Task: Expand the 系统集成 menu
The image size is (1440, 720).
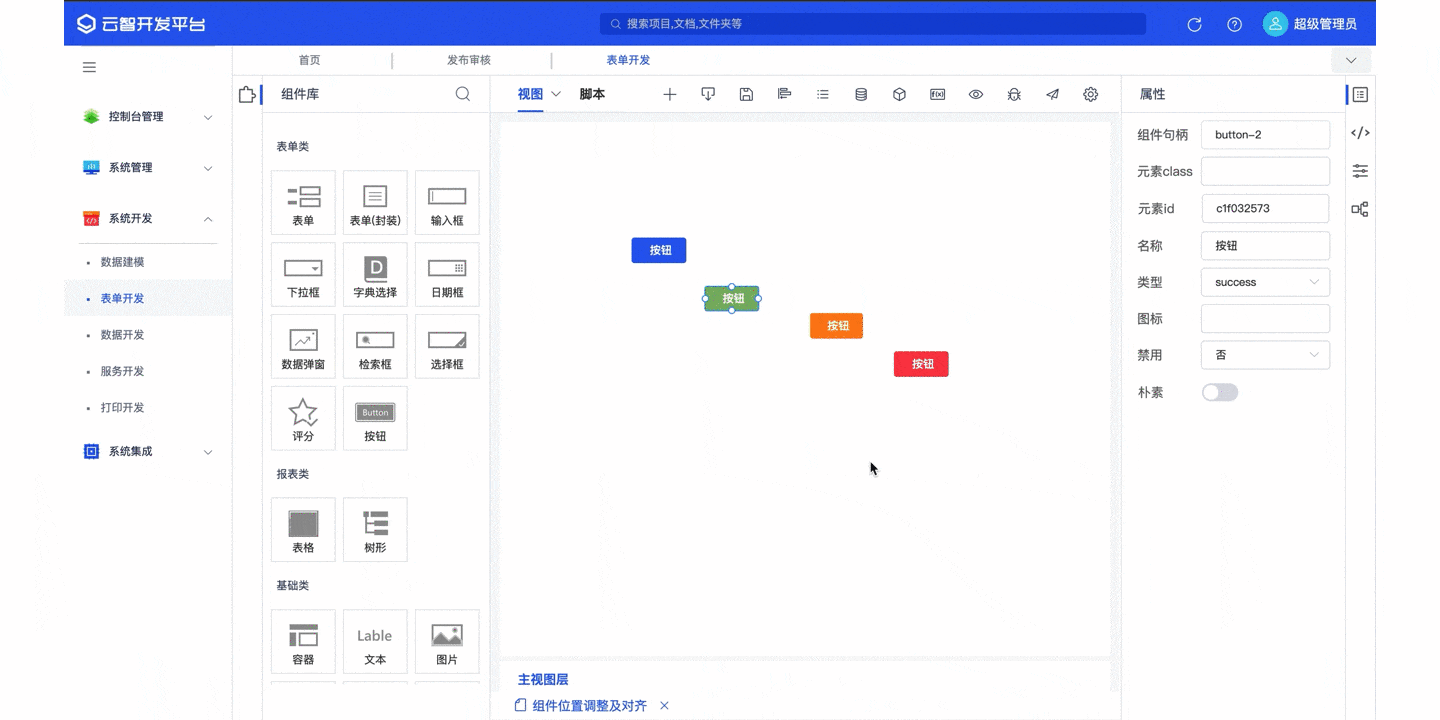Action: coord(148,452)
